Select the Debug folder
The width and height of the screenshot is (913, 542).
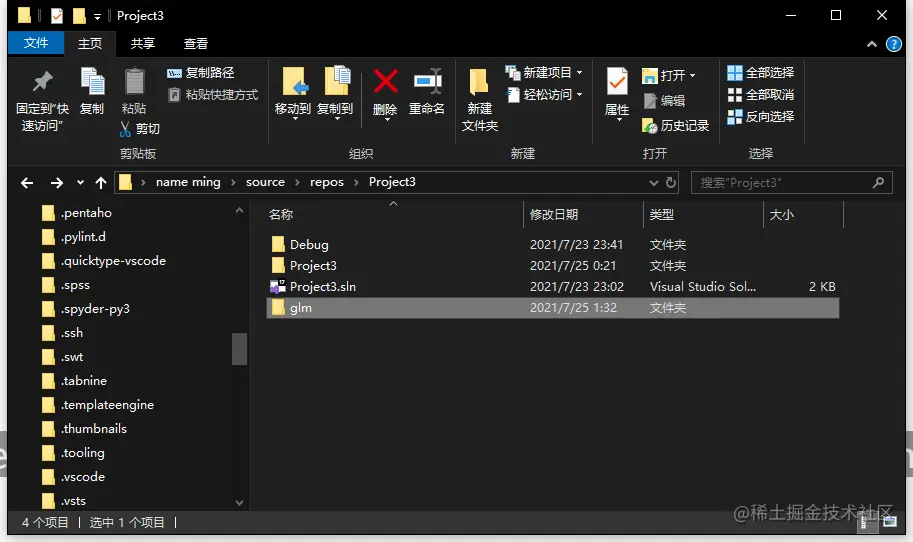pyautogui.click(x=552, y=245)
